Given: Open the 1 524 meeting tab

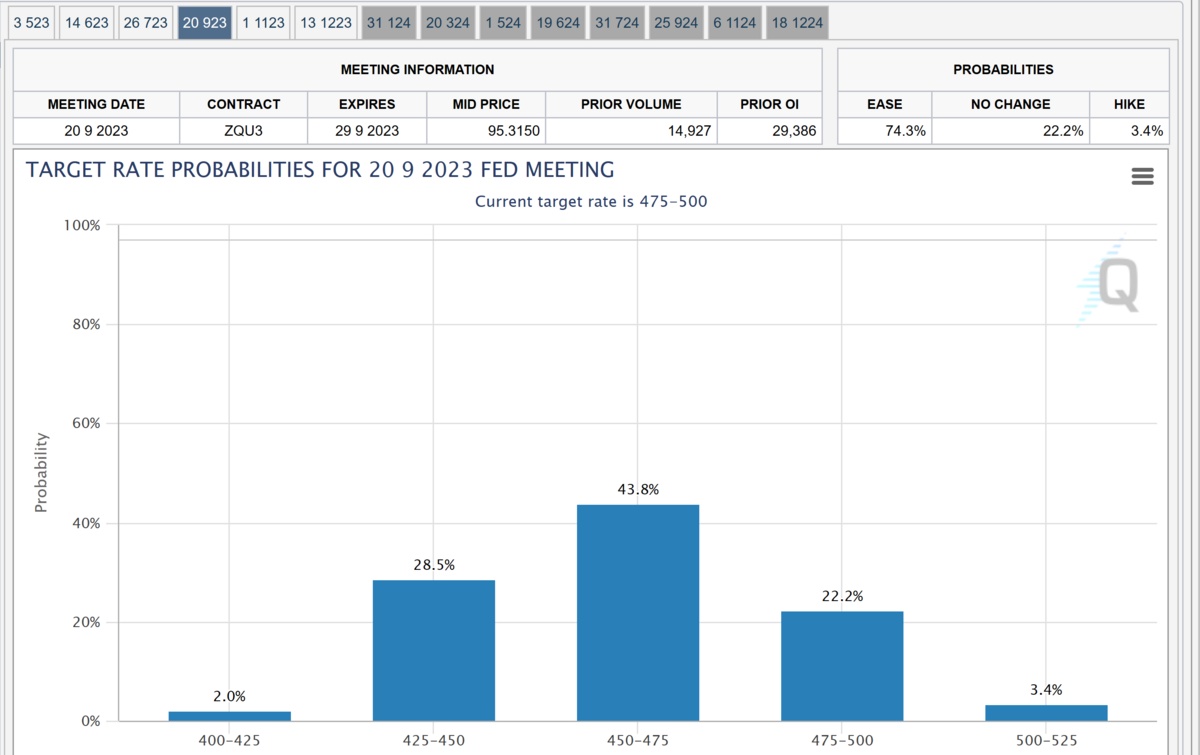Looking at the screenshot, I should tap(503, 22).
